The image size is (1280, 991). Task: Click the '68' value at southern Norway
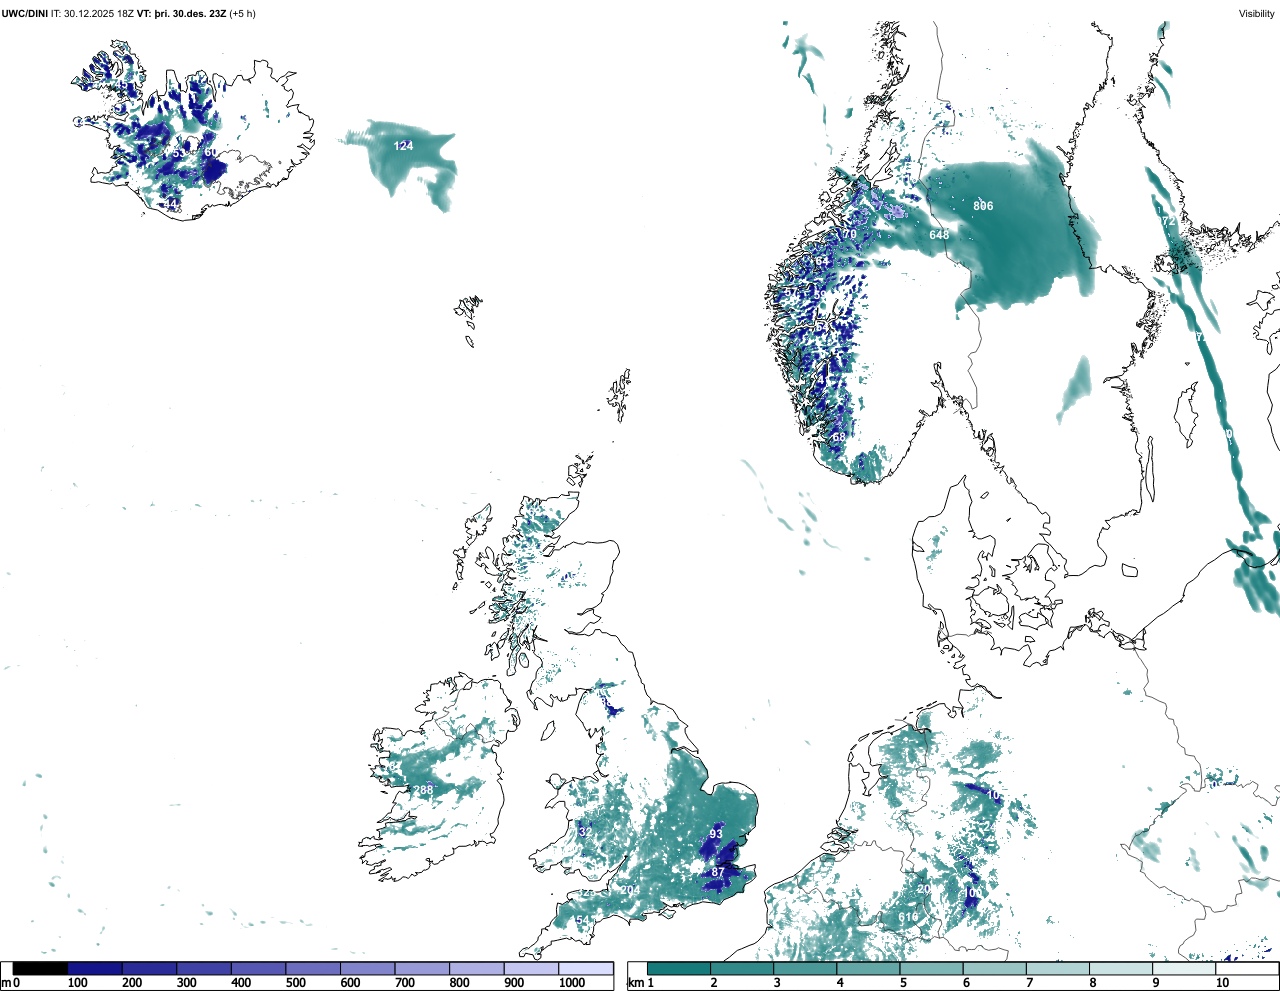click(839, 437)
